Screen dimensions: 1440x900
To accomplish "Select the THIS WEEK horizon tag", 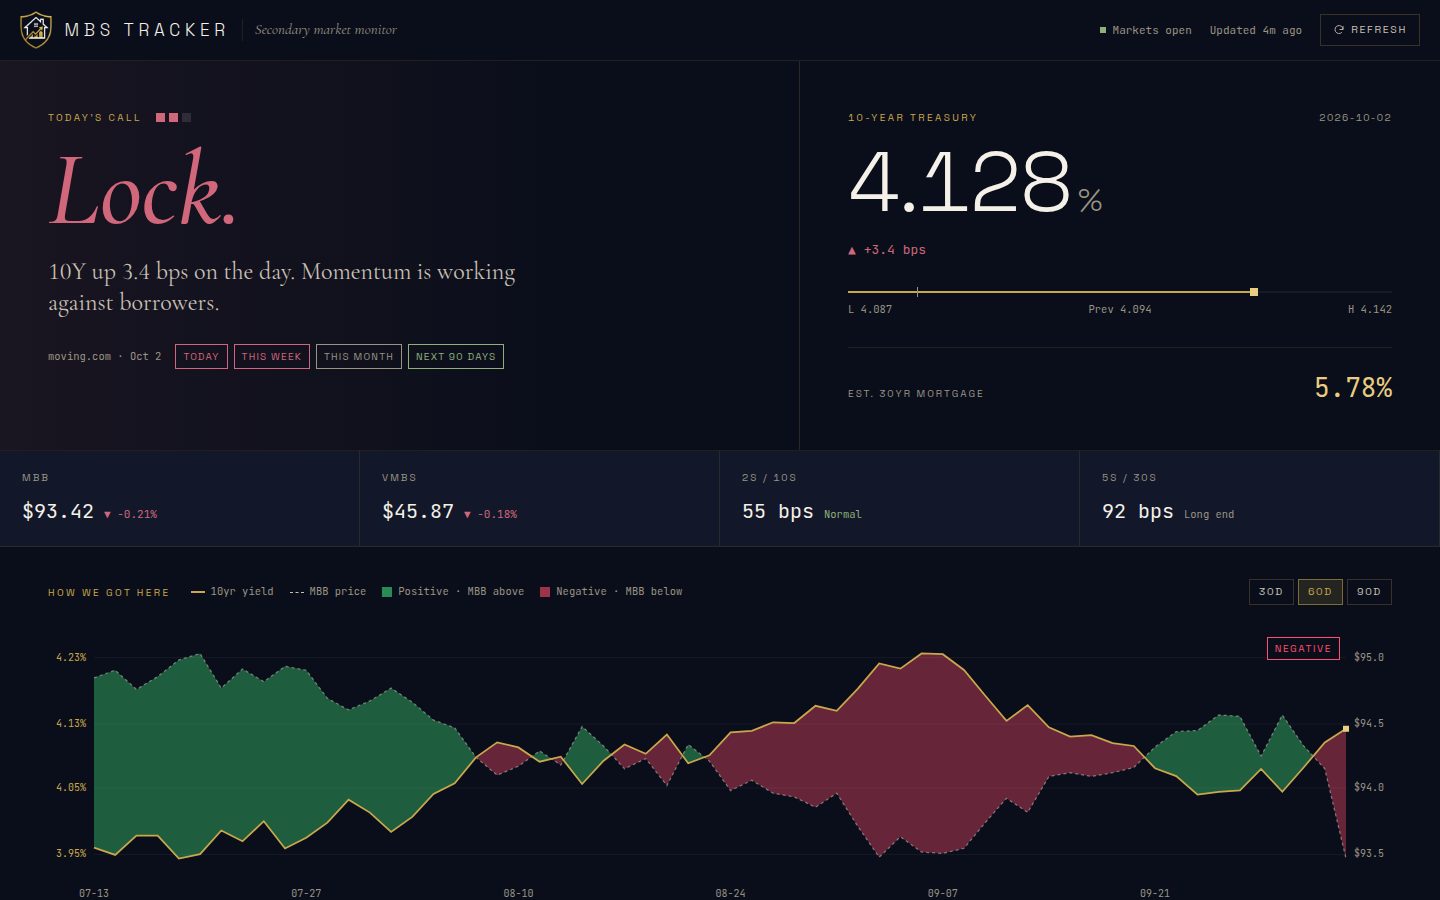I will pos(271,357).
